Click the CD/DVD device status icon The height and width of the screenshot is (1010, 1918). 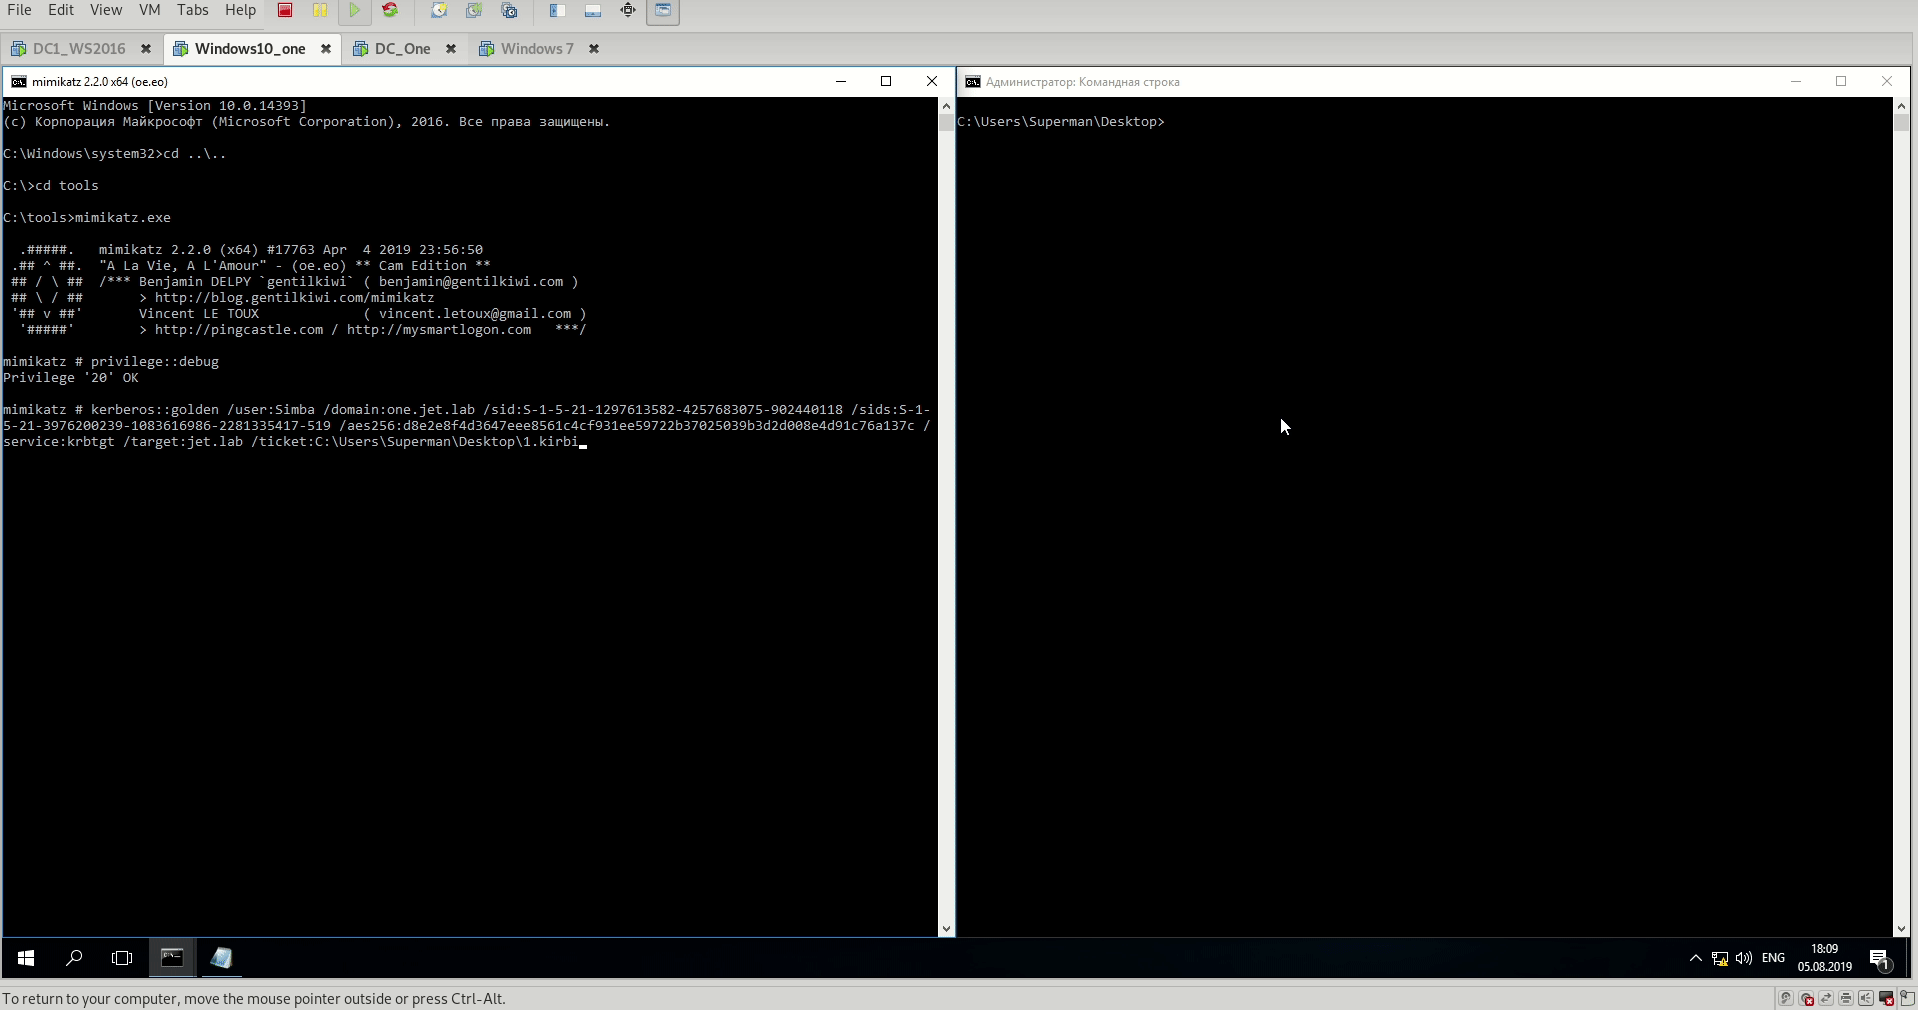tap(1806, 998)
